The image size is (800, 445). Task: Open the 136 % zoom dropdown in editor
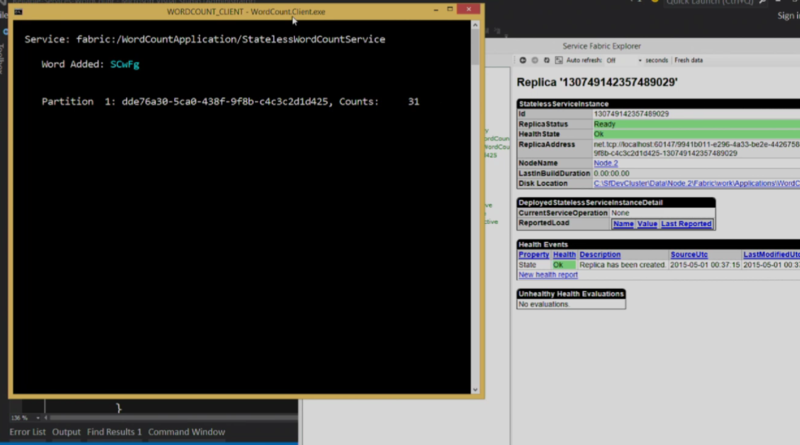click(38, 418)
